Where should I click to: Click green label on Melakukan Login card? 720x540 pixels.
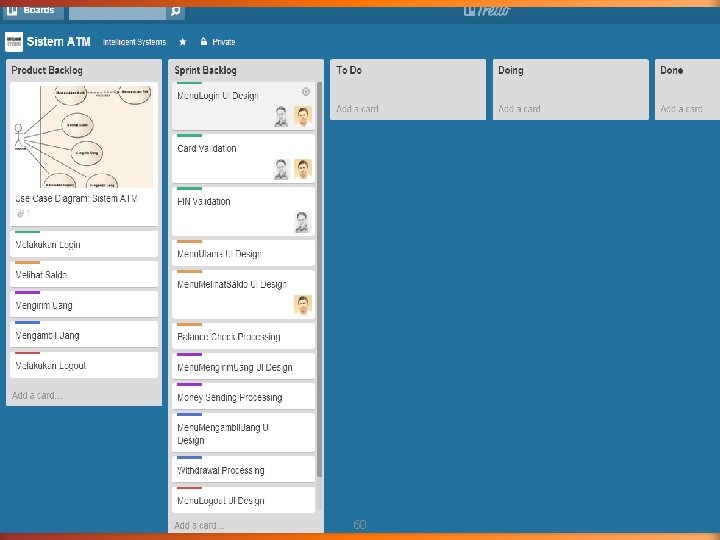click(27, 232)
